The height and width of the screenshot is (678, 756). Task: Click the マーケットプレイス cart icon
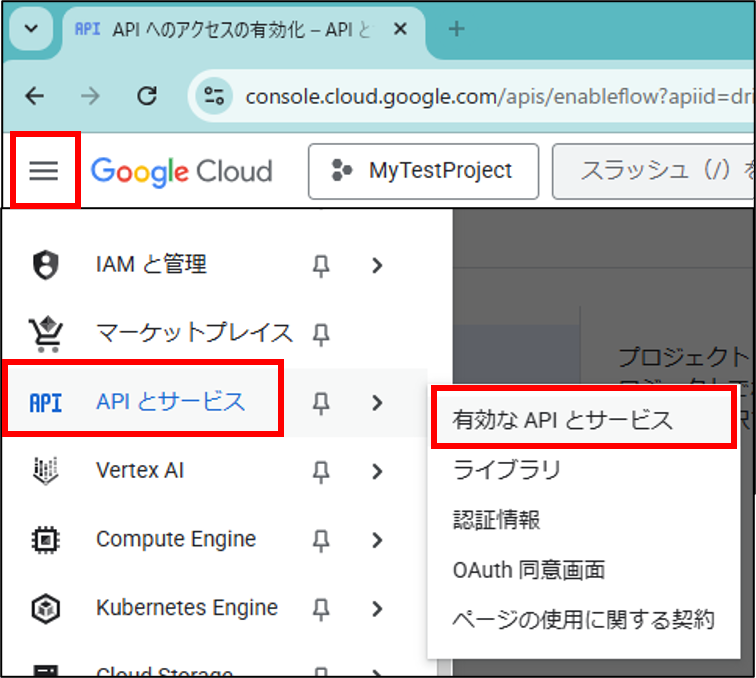coord(46,334)
